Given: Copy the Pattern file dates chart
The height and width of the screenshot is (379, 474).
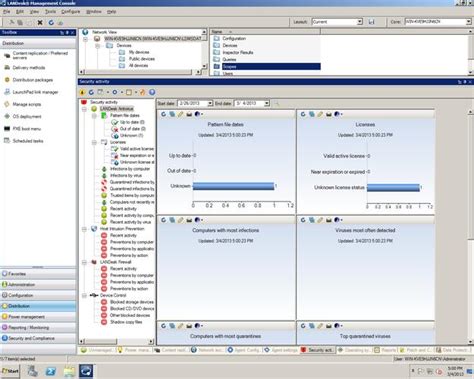Looking at the screenshot, I should click(x=172, y=114).
